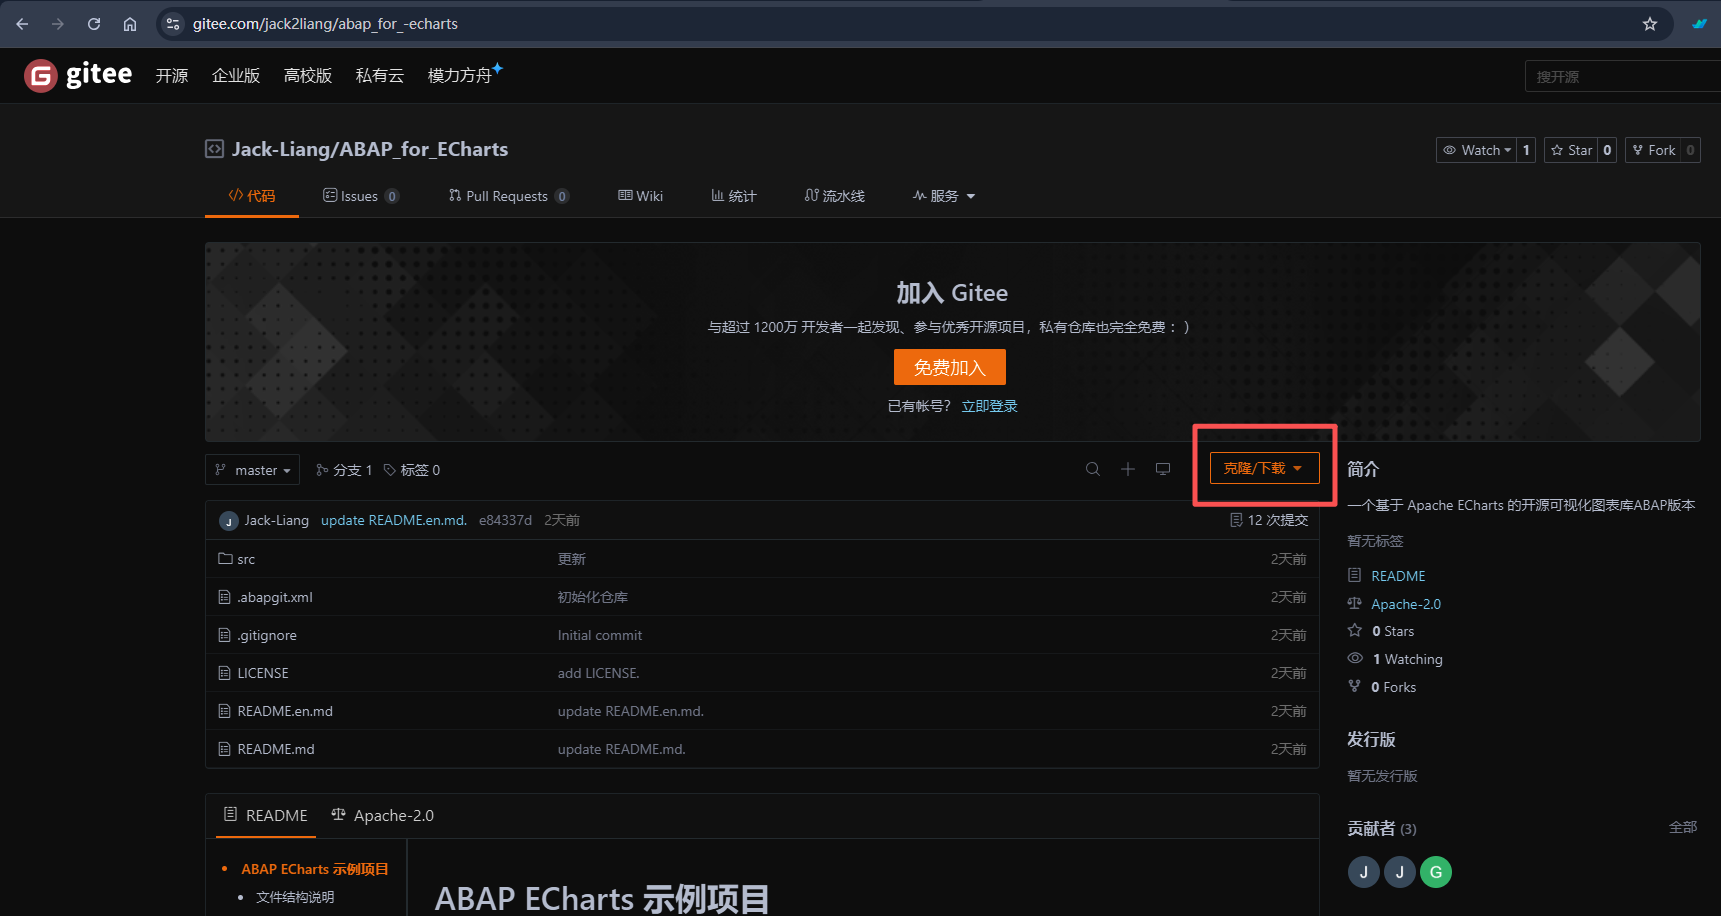Viewport: 1721px width, 916px height.
Task: Open LICENSE file
Action: 263,673
